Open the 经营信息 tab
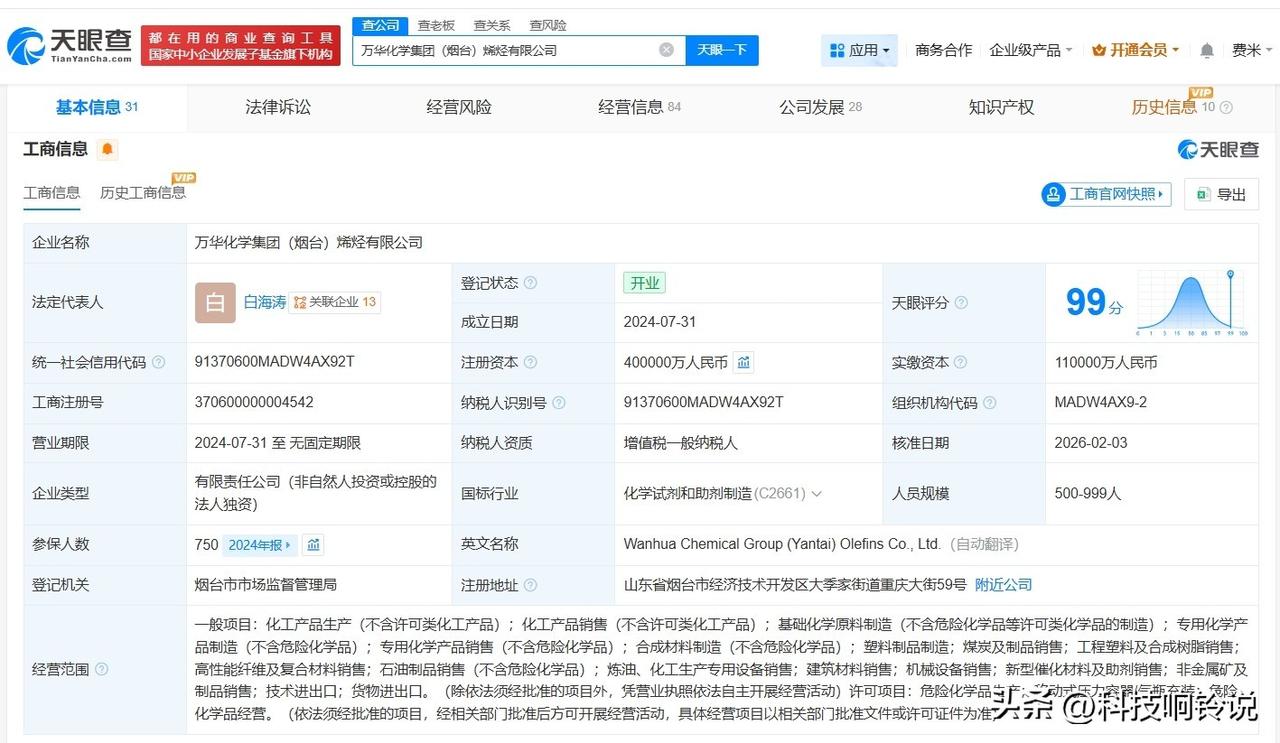The image size is (1280, 743). [x=640, y=107]
